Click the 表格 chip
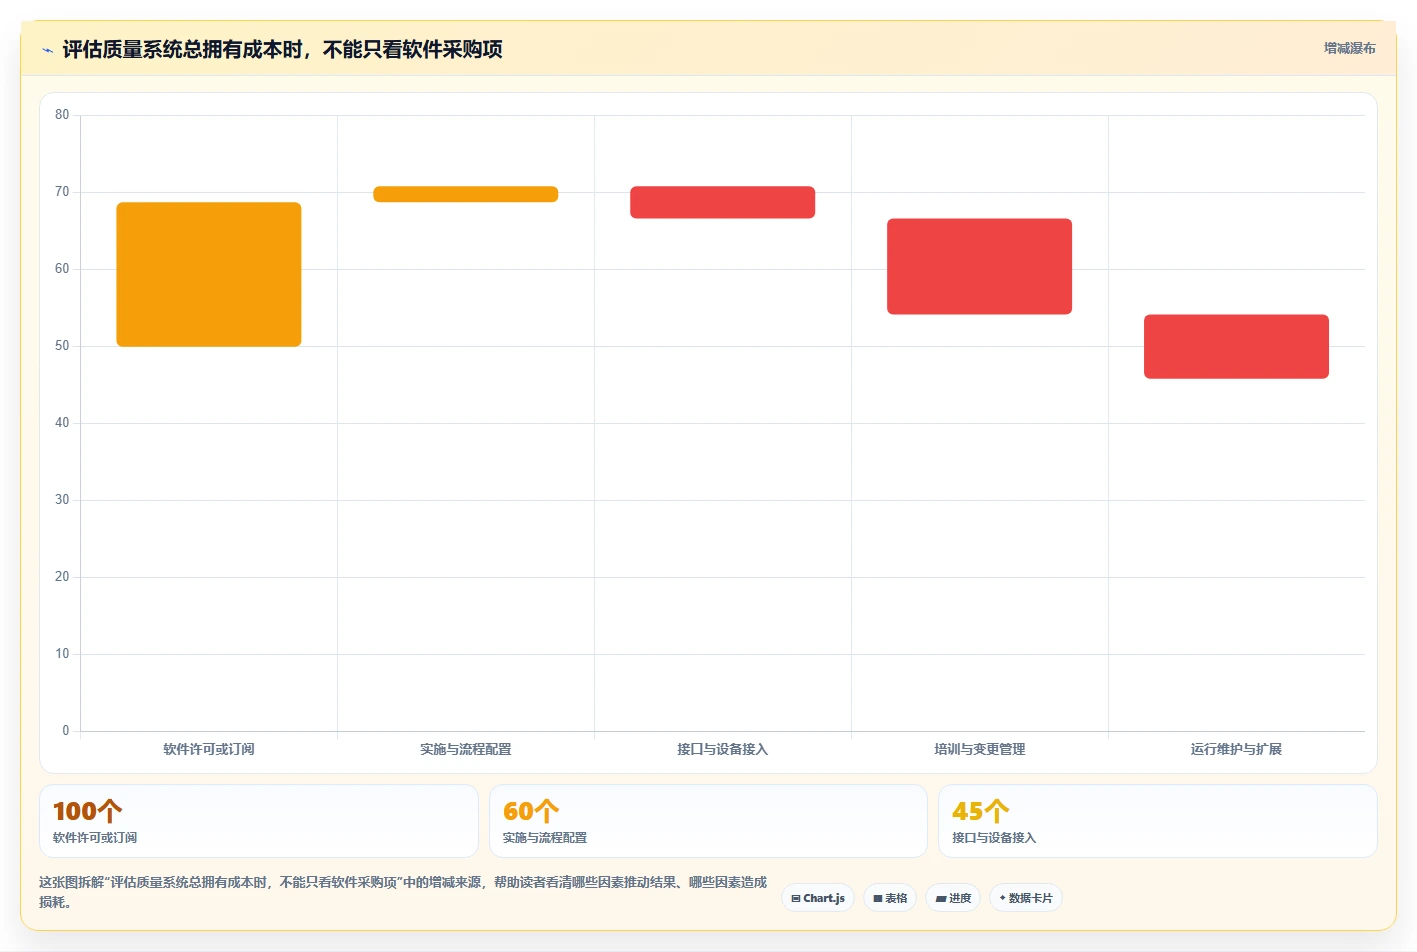 (890, 898)
